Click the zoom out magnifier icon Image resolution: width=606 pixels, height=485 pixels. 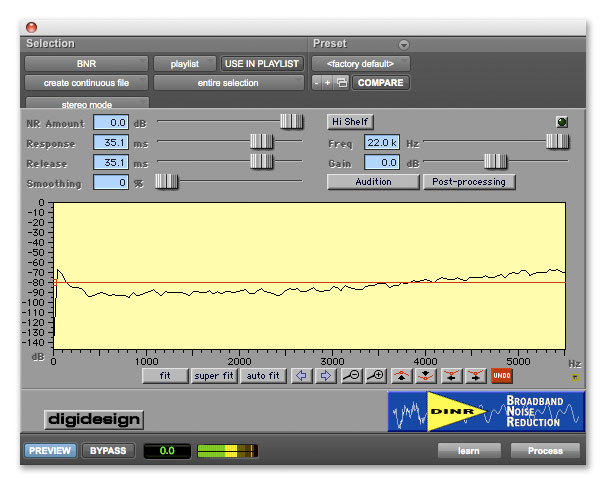[352, 376]
